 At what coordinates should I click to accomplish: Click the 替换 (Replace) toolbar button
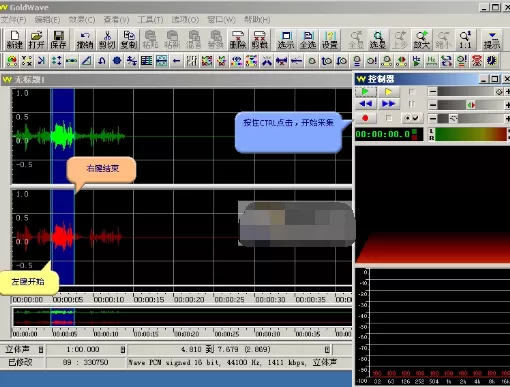[x=216, y=40]
